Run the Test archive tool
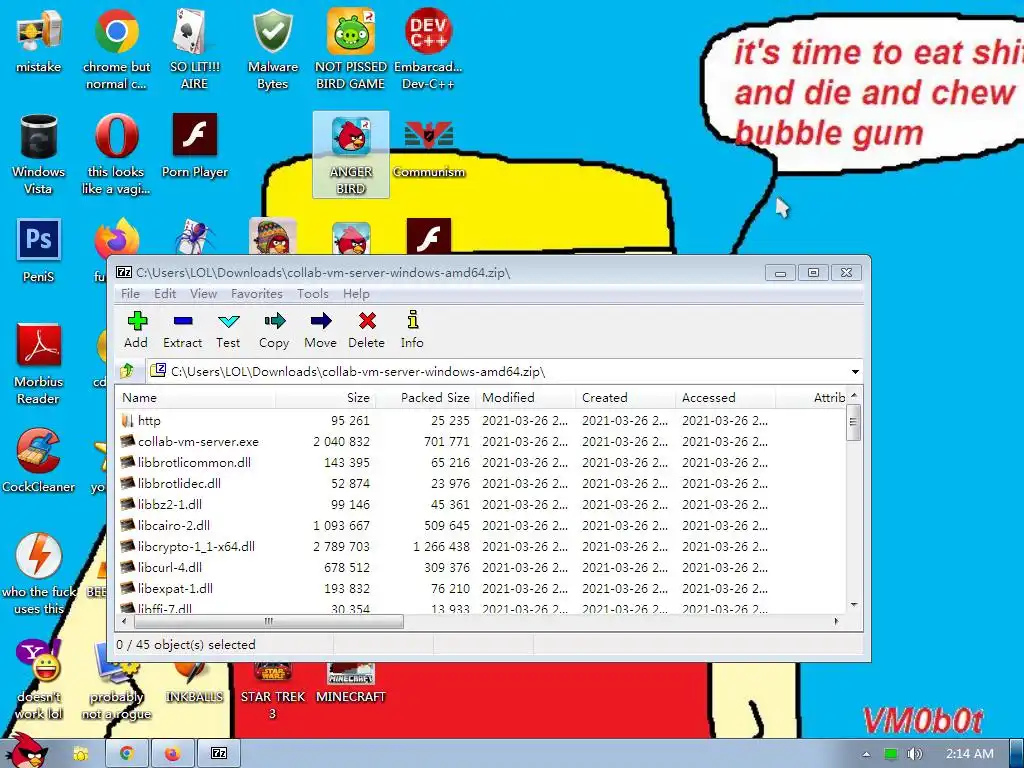 [228, 330]
